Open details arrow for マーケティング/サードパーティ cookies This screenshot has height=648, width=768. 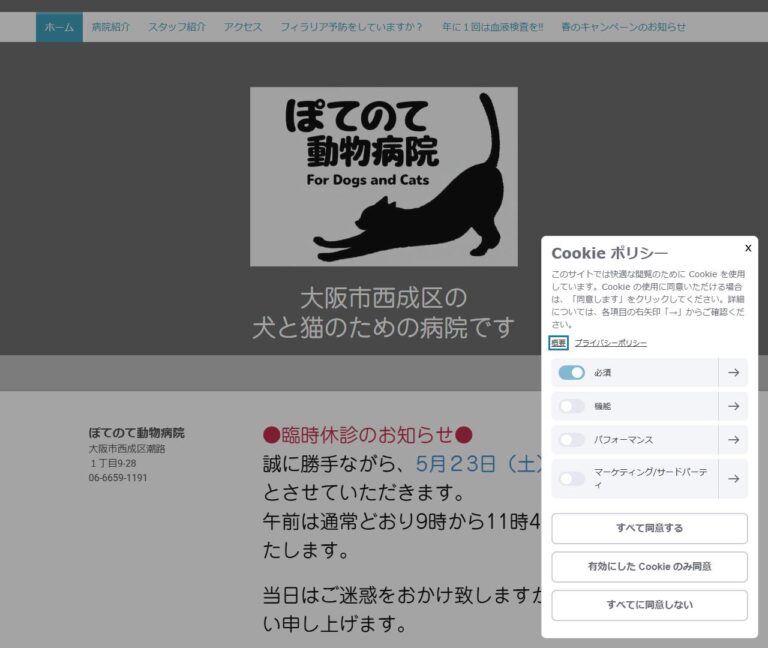click(x=733, y=479)
